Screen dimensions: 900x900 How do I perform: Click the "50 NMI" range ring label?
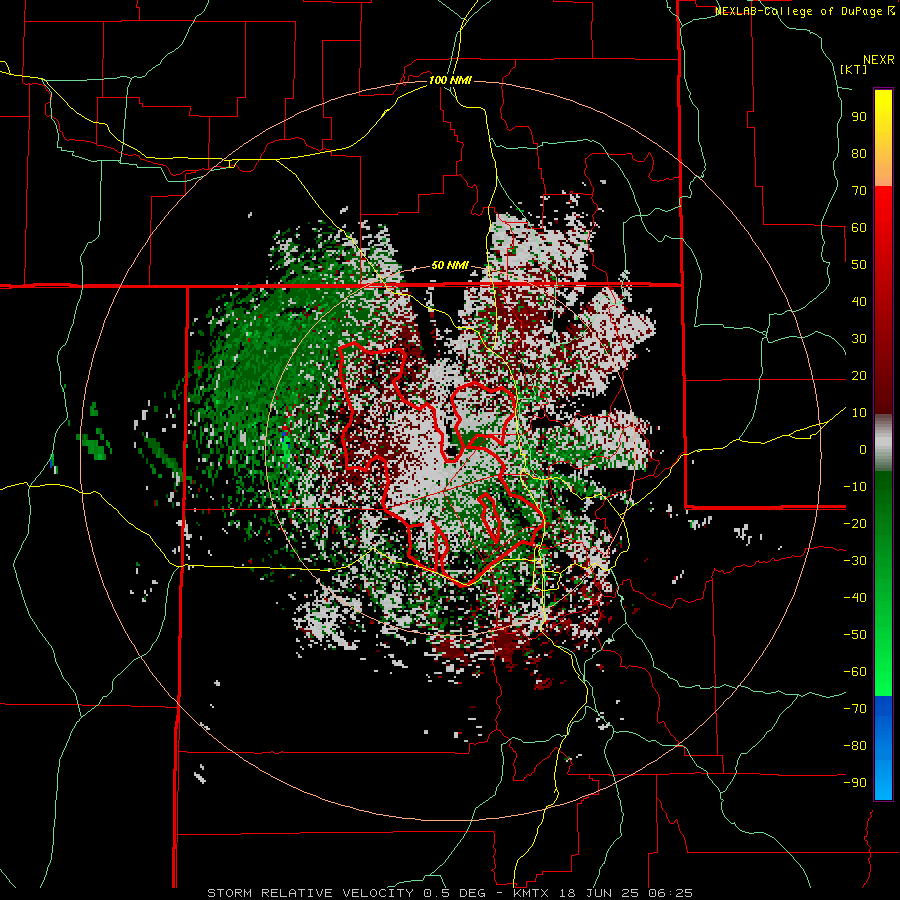(450, 265)
